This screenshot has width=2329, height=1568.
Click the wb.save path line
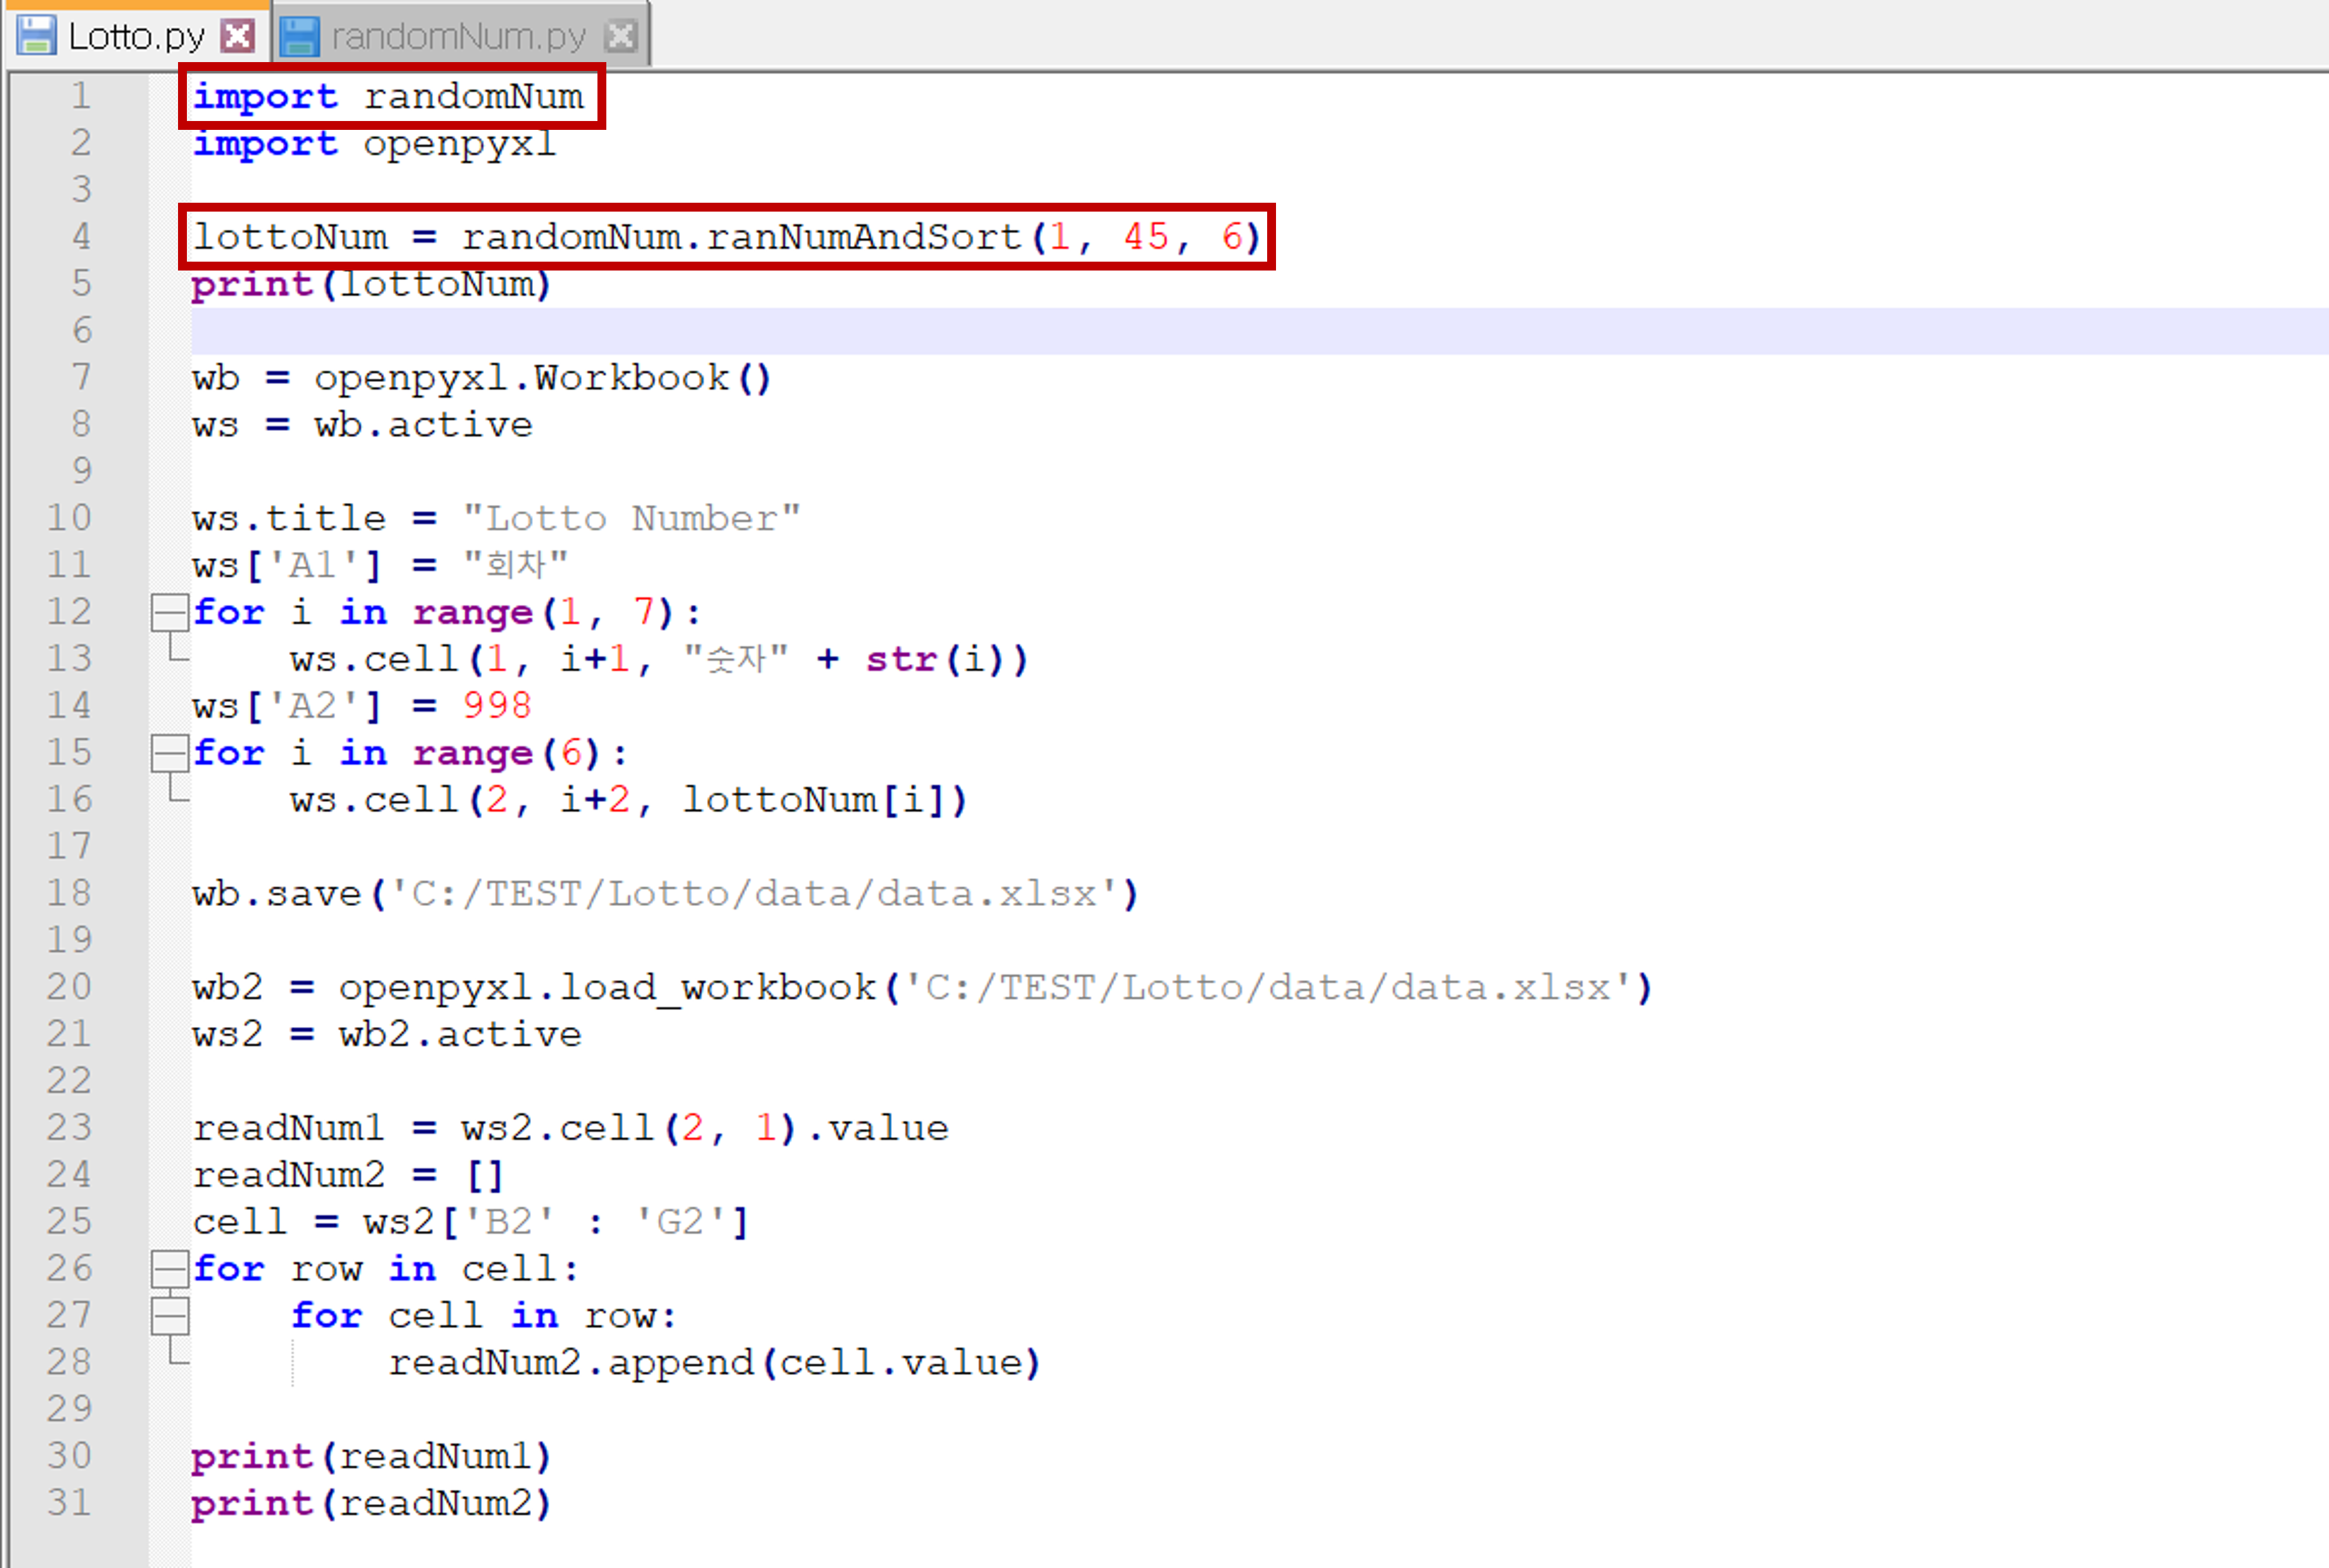click(665, 894)
